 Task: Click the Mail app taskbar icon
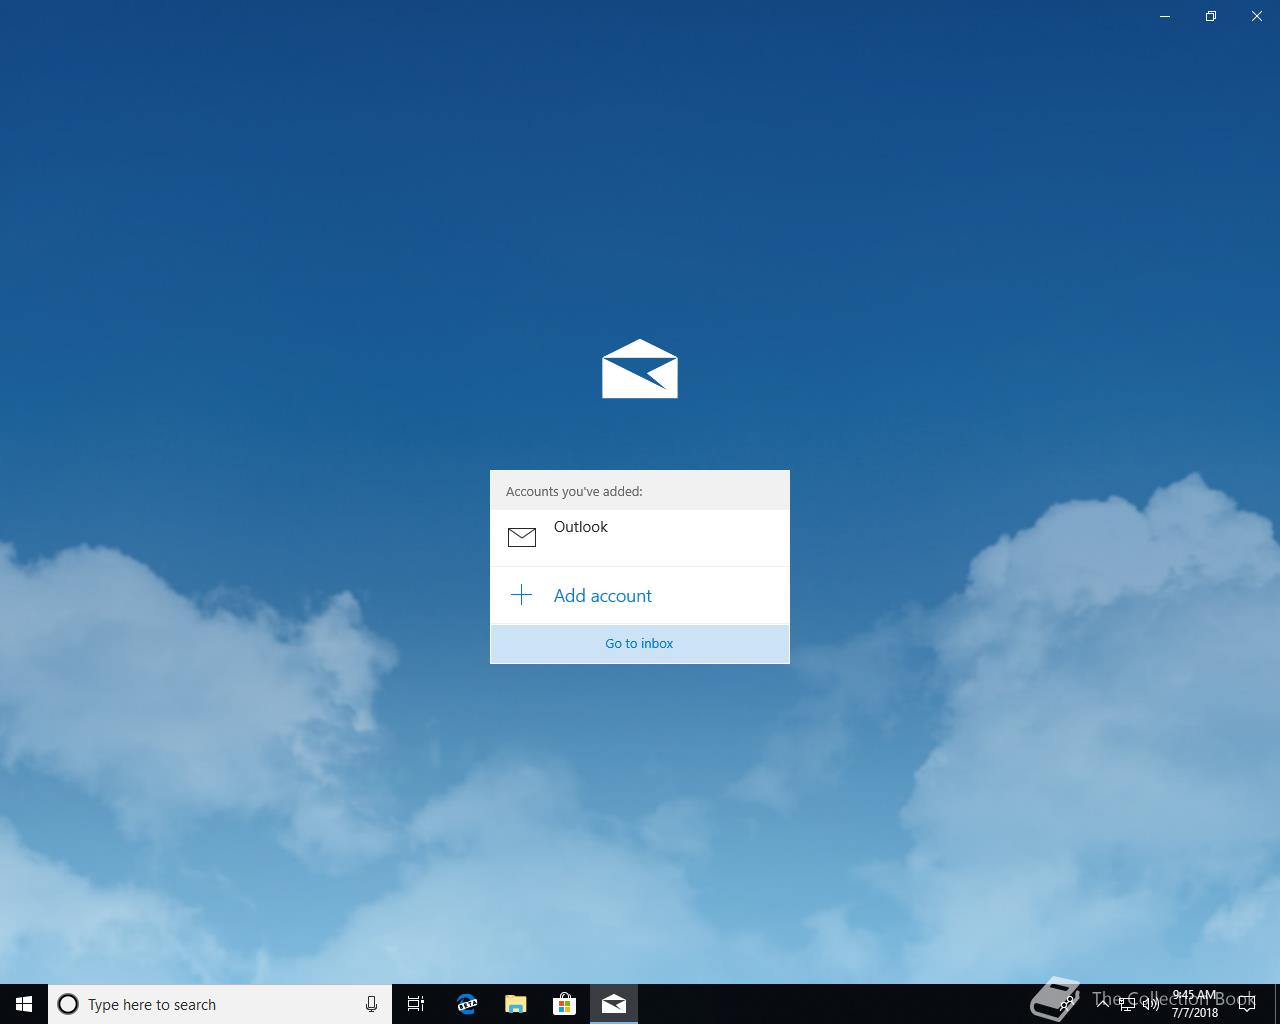pos(614,1004)
